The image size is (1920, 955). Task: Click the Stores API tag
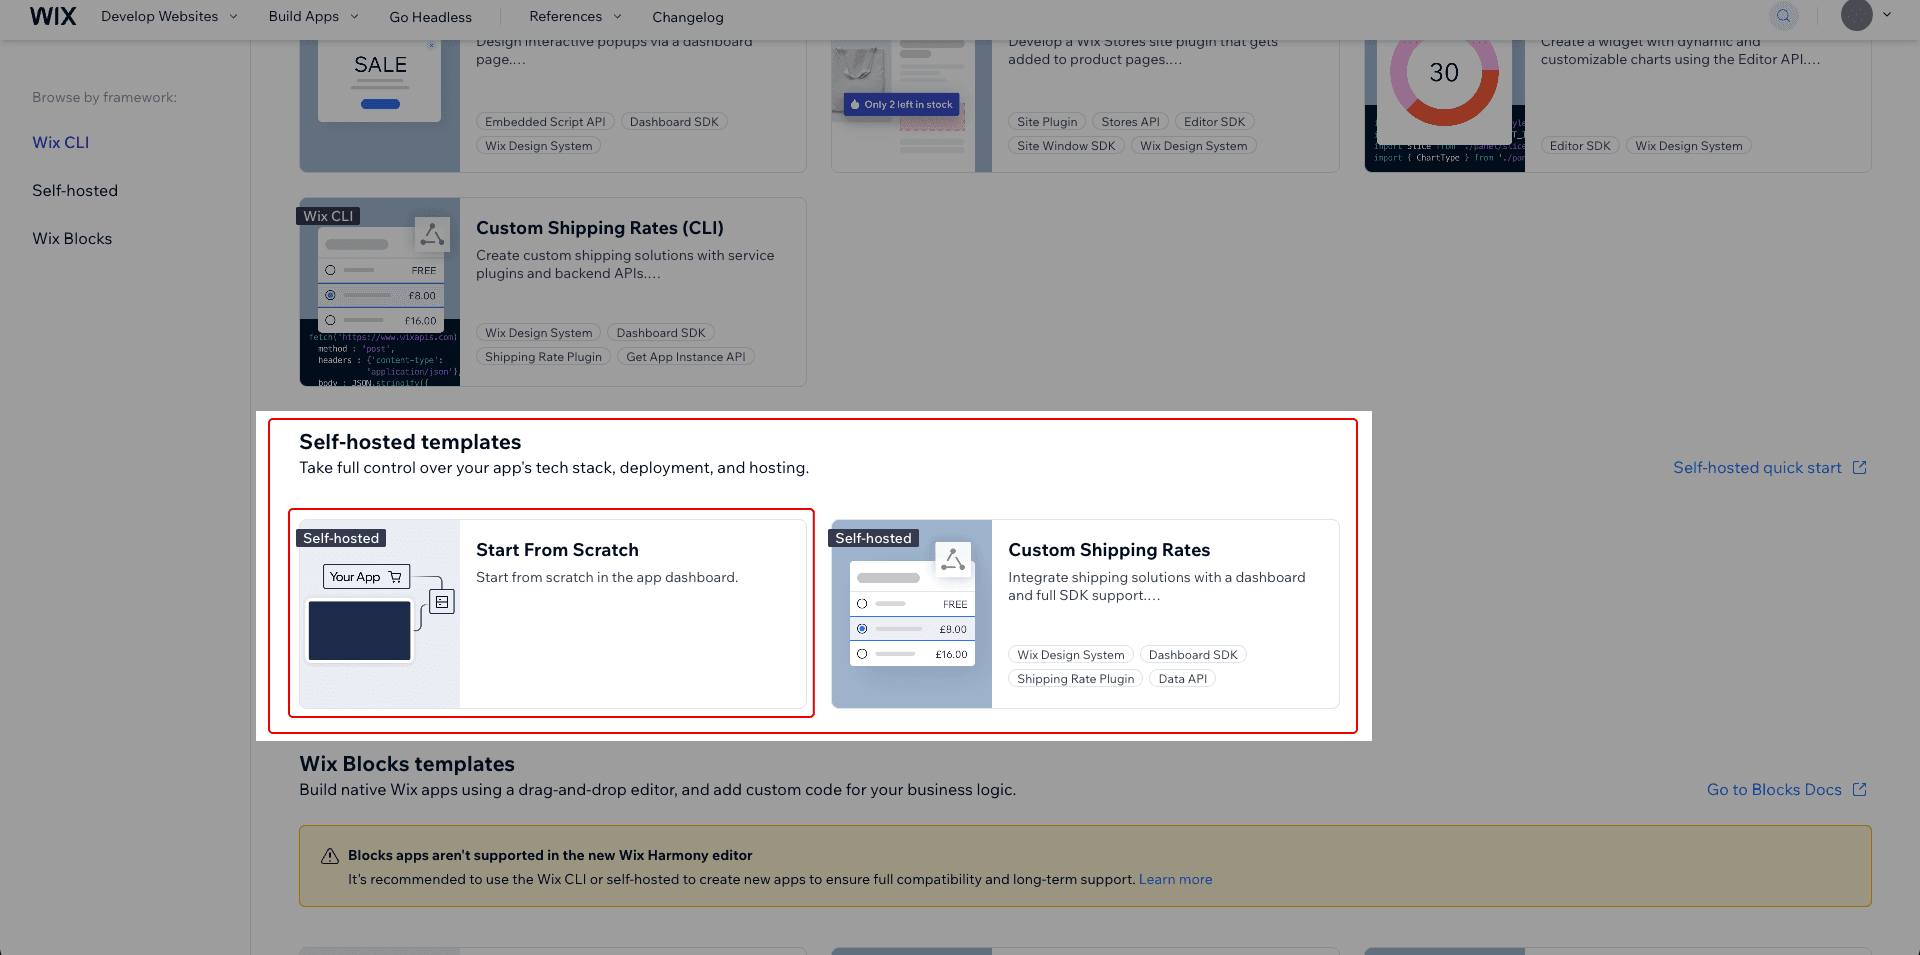(x=1130, y=122)
